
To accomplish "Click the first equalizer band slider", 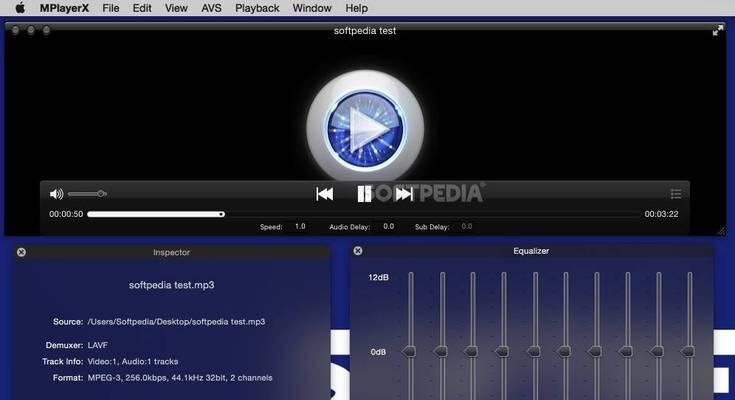I will coord(411,336).
